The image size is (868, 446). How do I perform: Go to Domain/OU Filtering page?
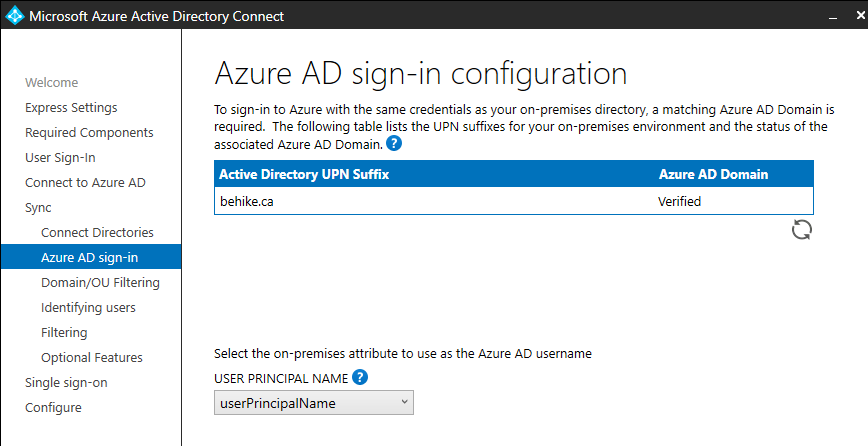(x=100, y=283)
